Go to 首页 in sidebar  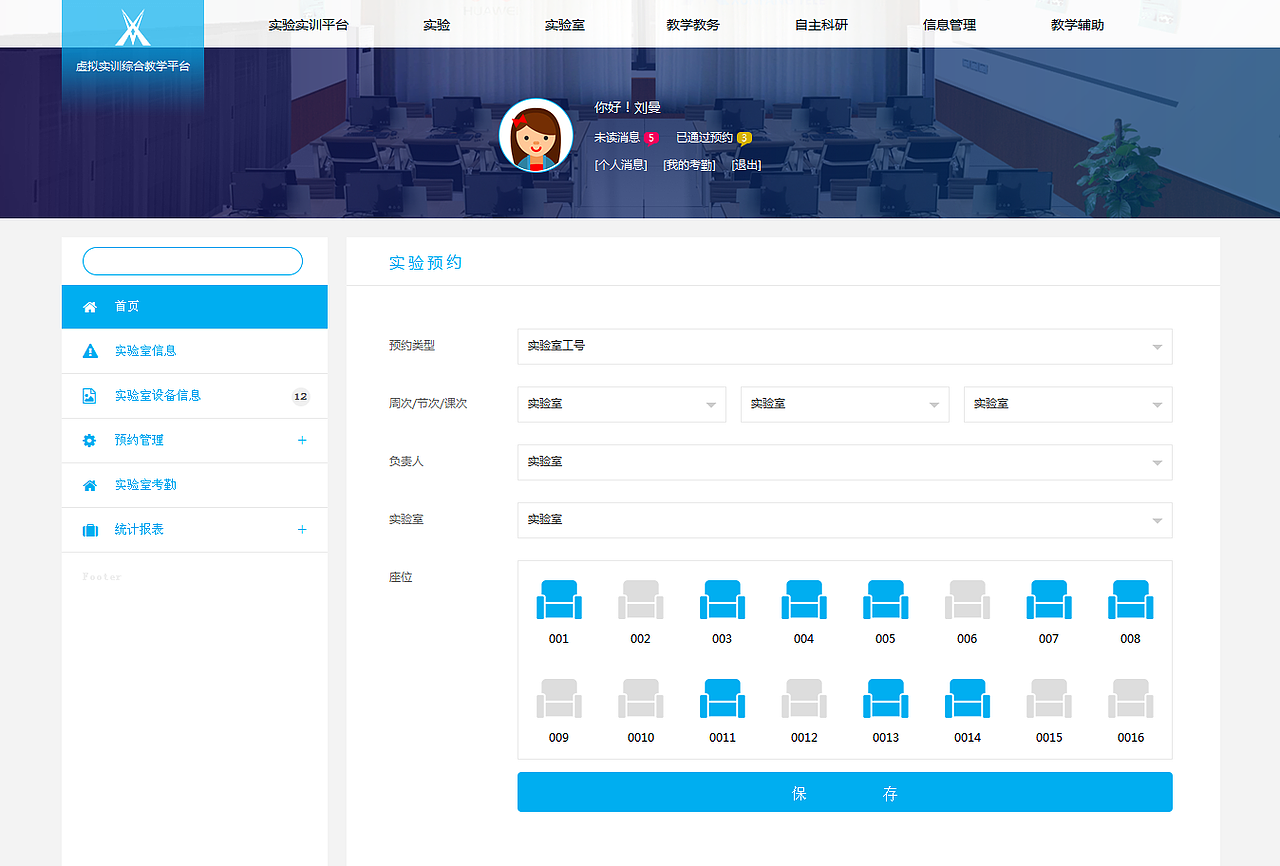click(x=195, y=307)
